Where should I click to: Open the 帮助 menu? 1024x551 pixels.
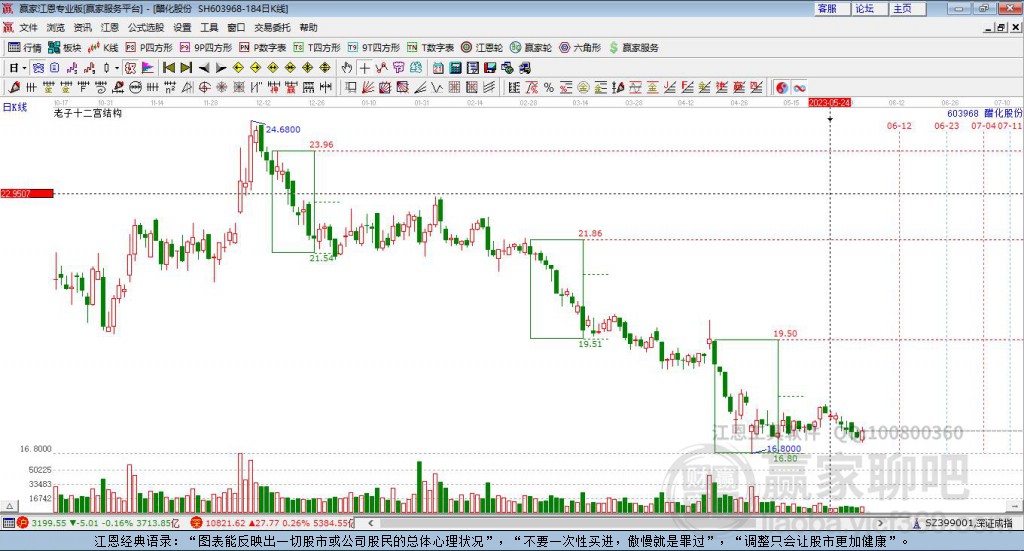[308, 27]
